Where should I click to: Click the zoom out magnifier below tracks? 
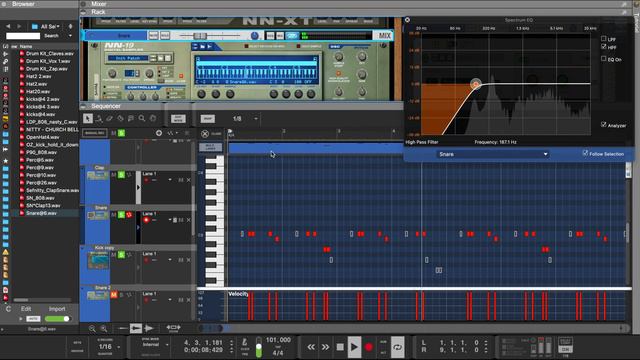(92, 329)
